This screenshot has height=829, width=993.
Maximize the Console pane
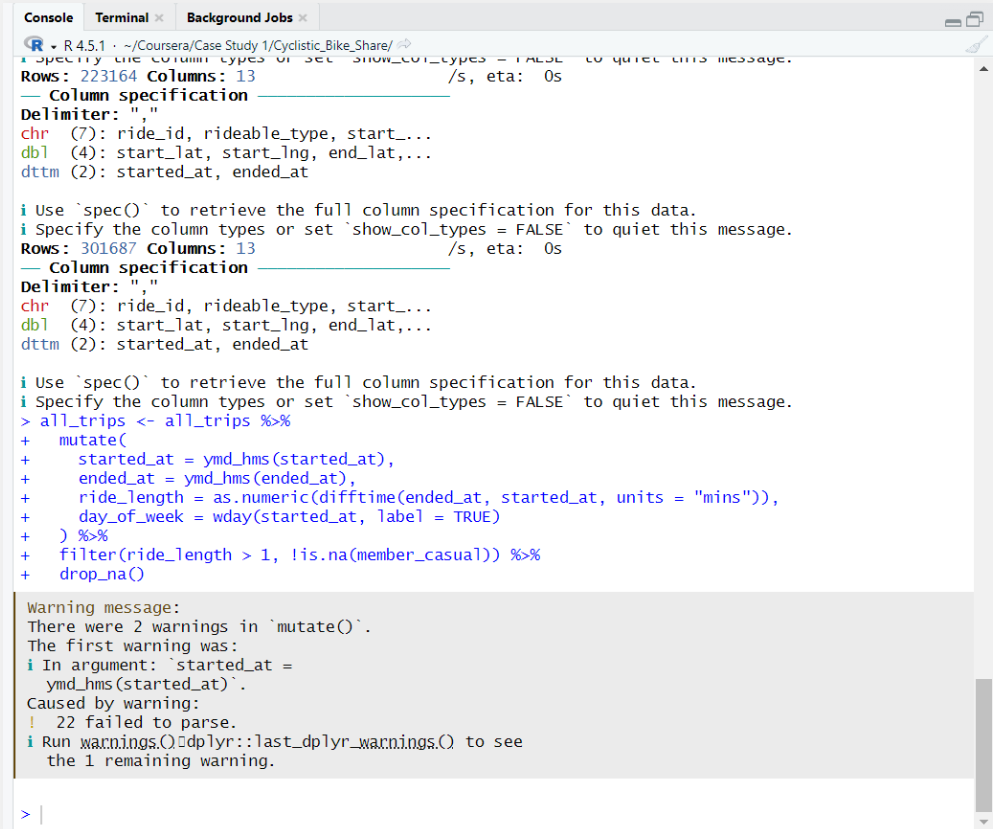coord(976,18)
